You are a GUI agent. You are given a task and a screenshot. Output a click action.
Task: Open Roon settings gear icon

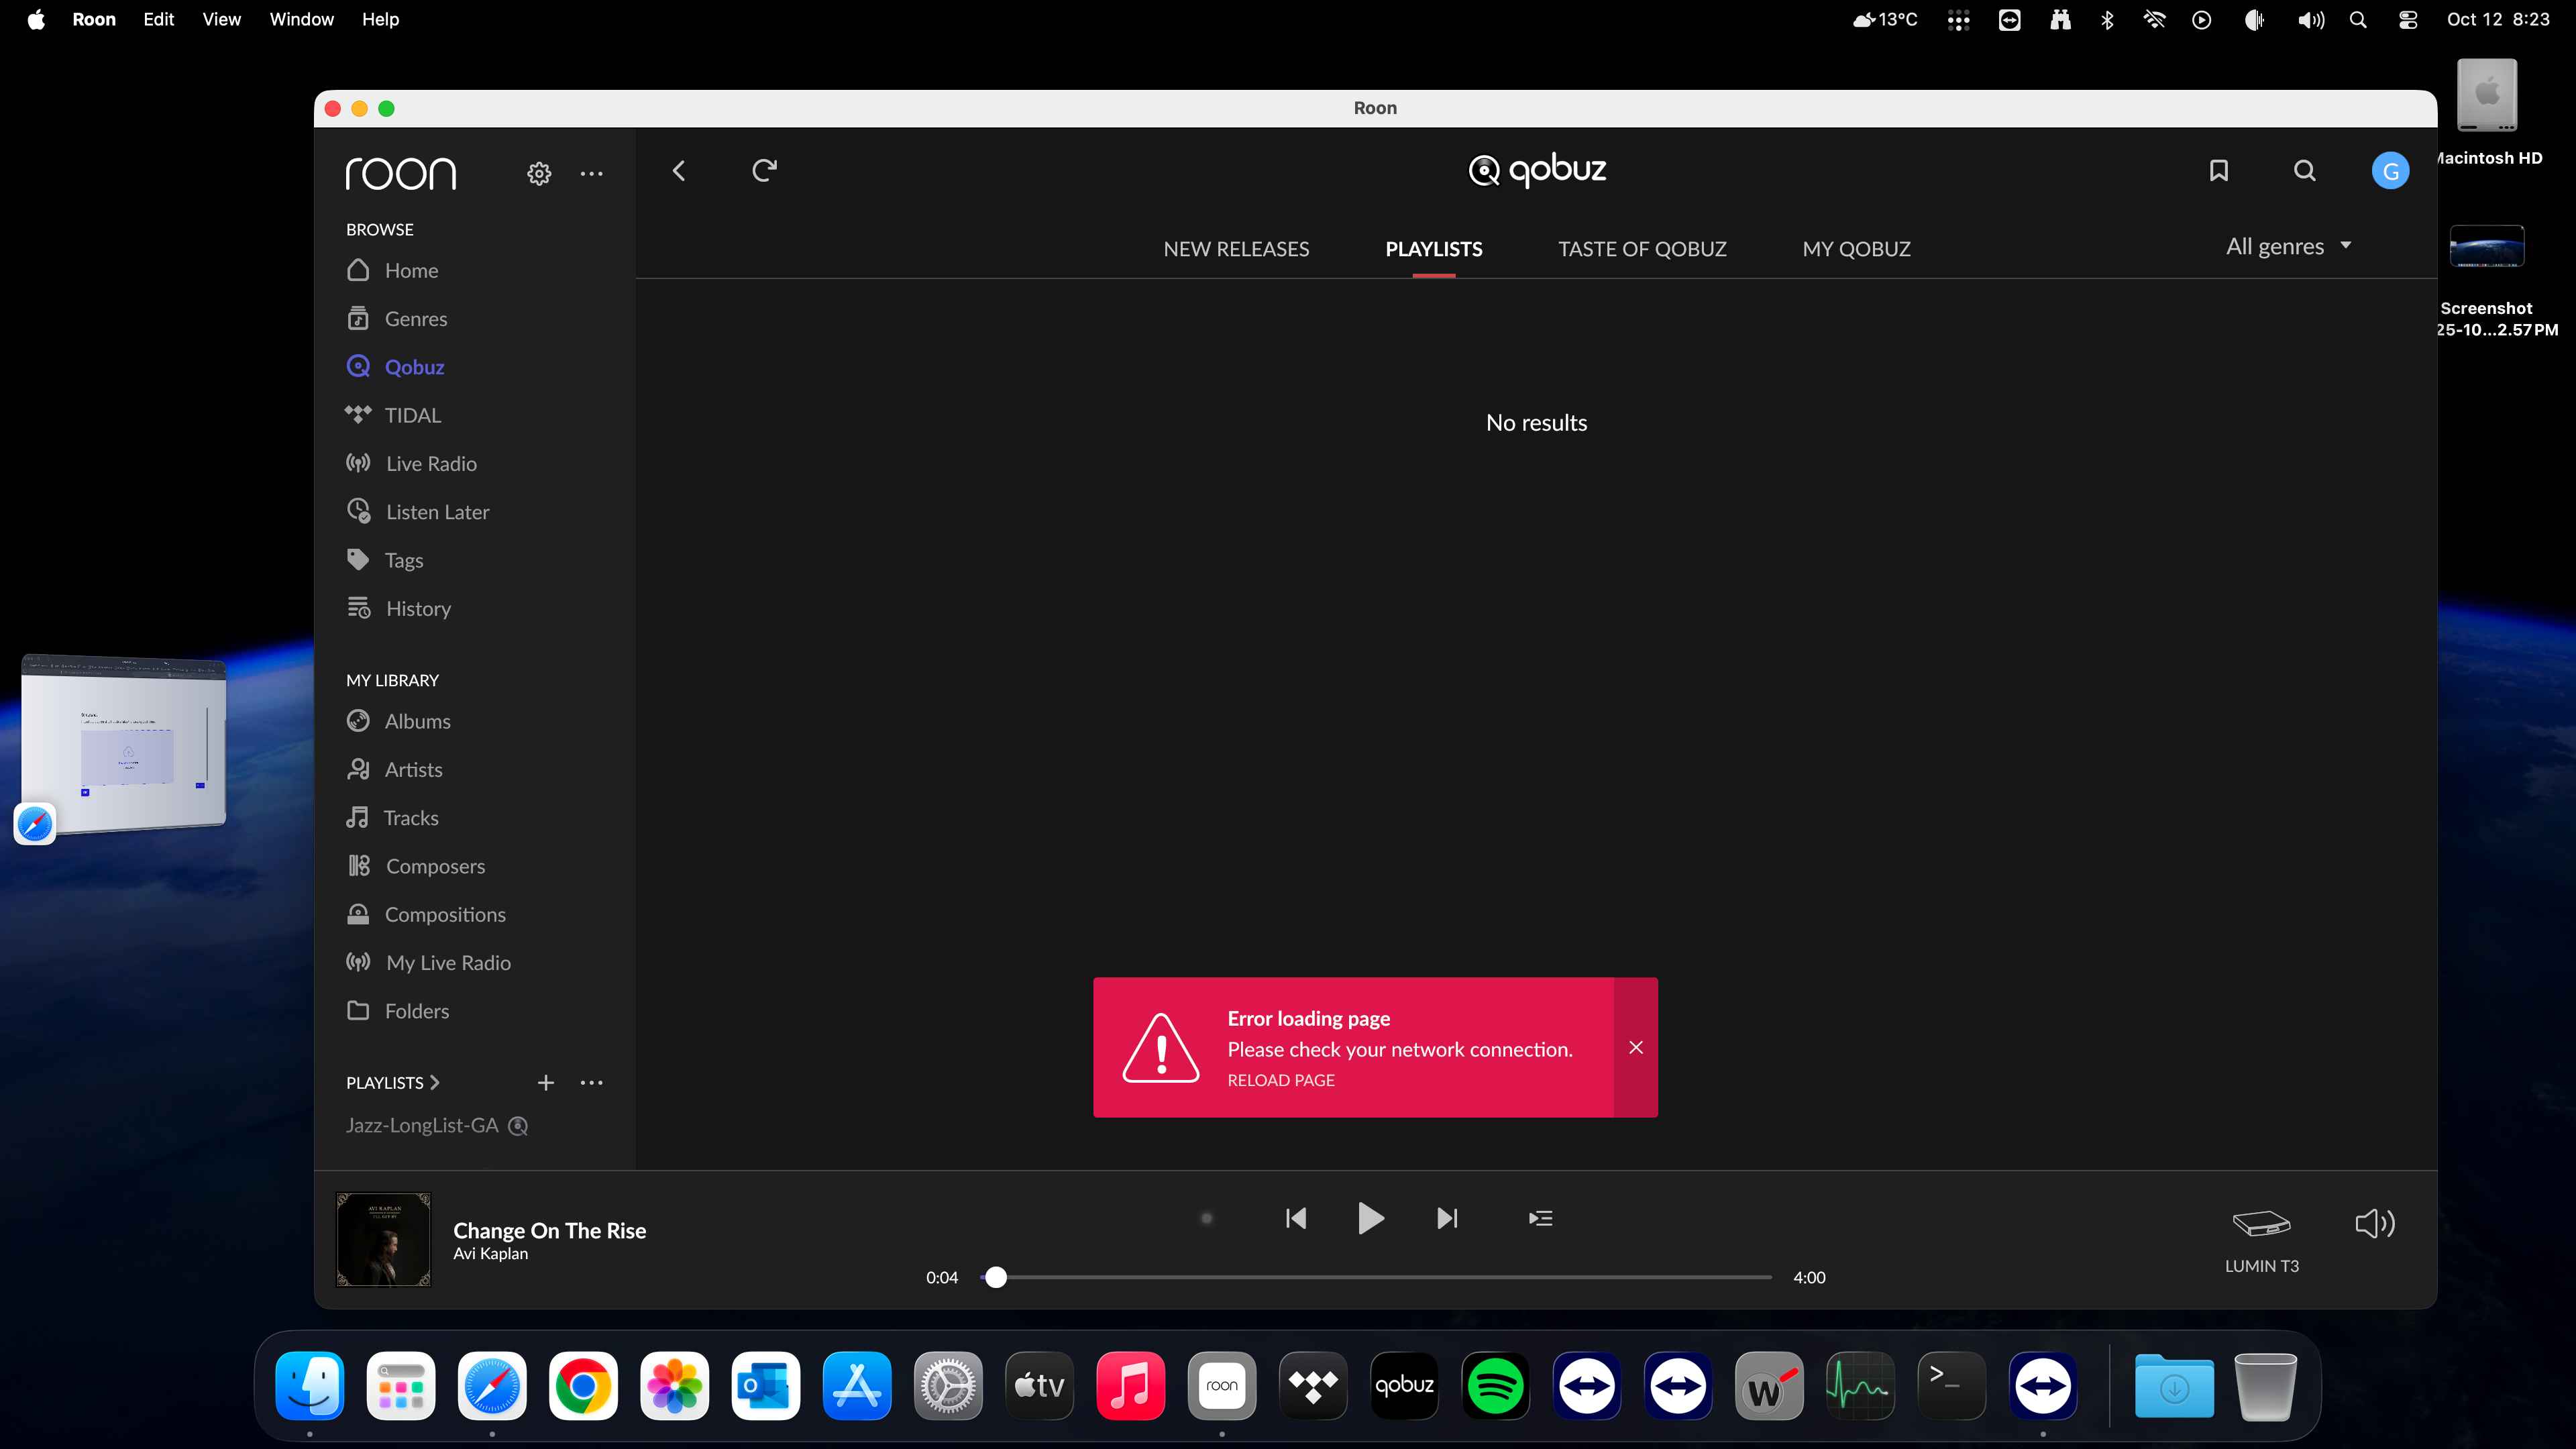539,173
